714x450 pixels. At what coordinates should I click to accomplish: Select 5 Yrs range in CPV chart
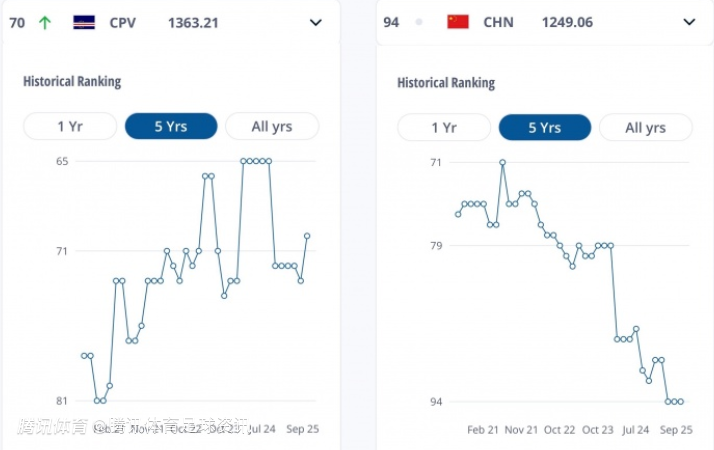(171, 126)
